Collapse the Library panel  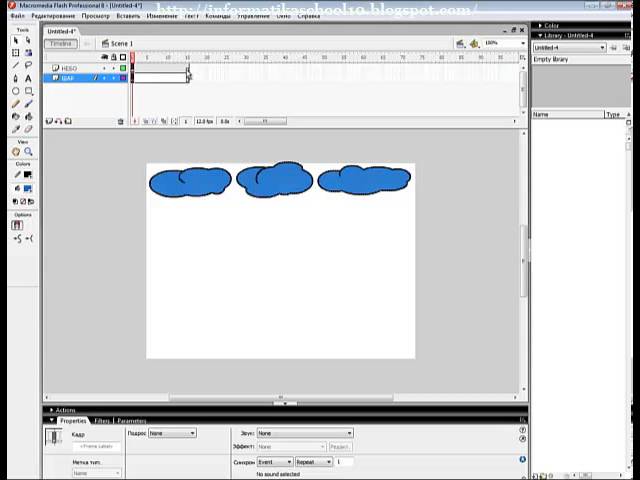pos(540,36)
